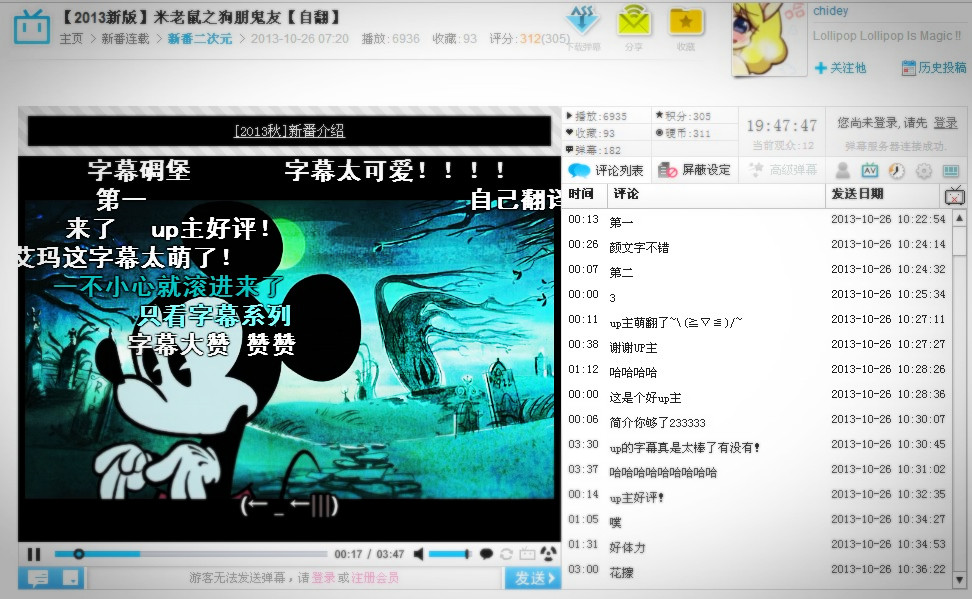Pause the video playback
Image resolution: width=972 pixels, height=599 pixels.
click(34, 554)
